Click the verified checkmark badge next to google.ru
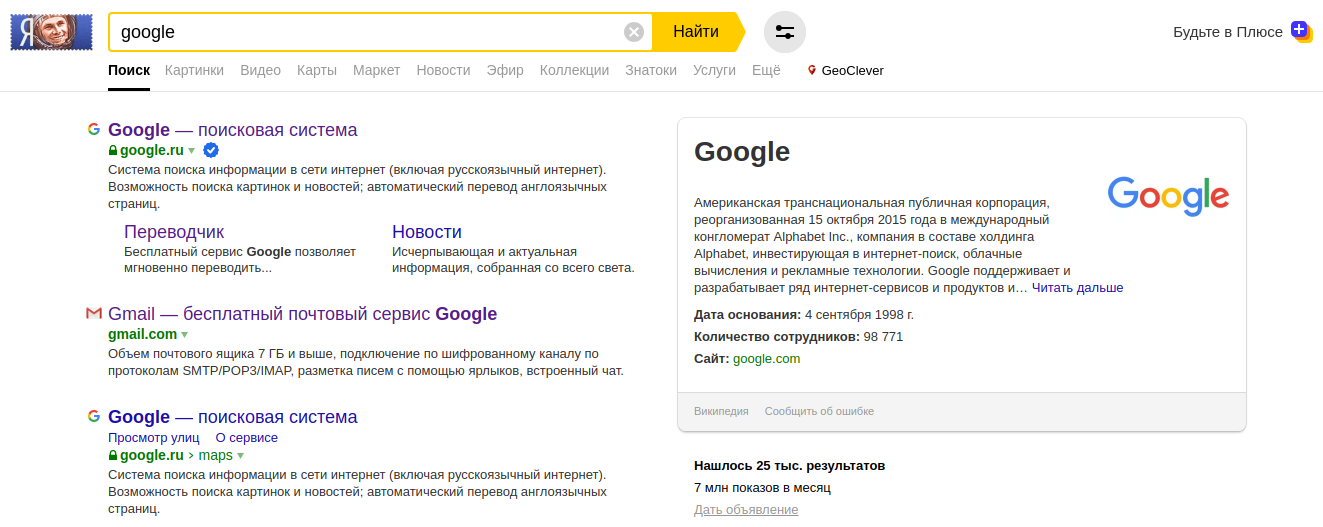 click(x=211, y=150)
